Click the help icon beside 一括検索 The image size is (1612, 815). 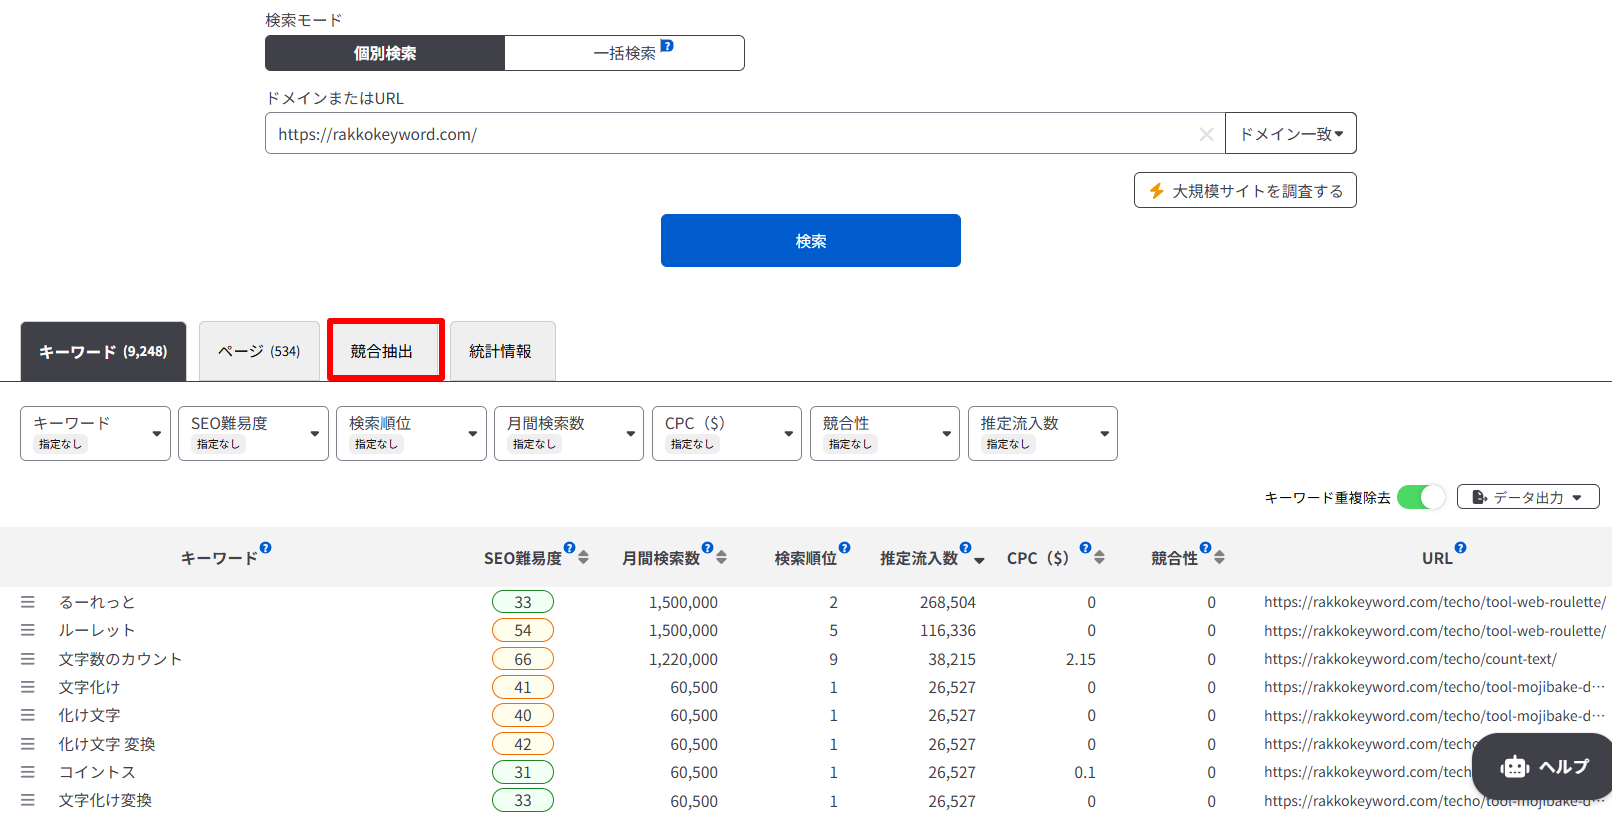(x=667, y=46)
